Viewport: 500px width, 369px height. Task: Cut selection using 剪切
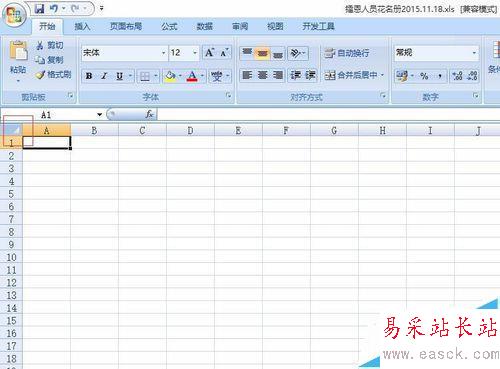(x=50, y=45)
